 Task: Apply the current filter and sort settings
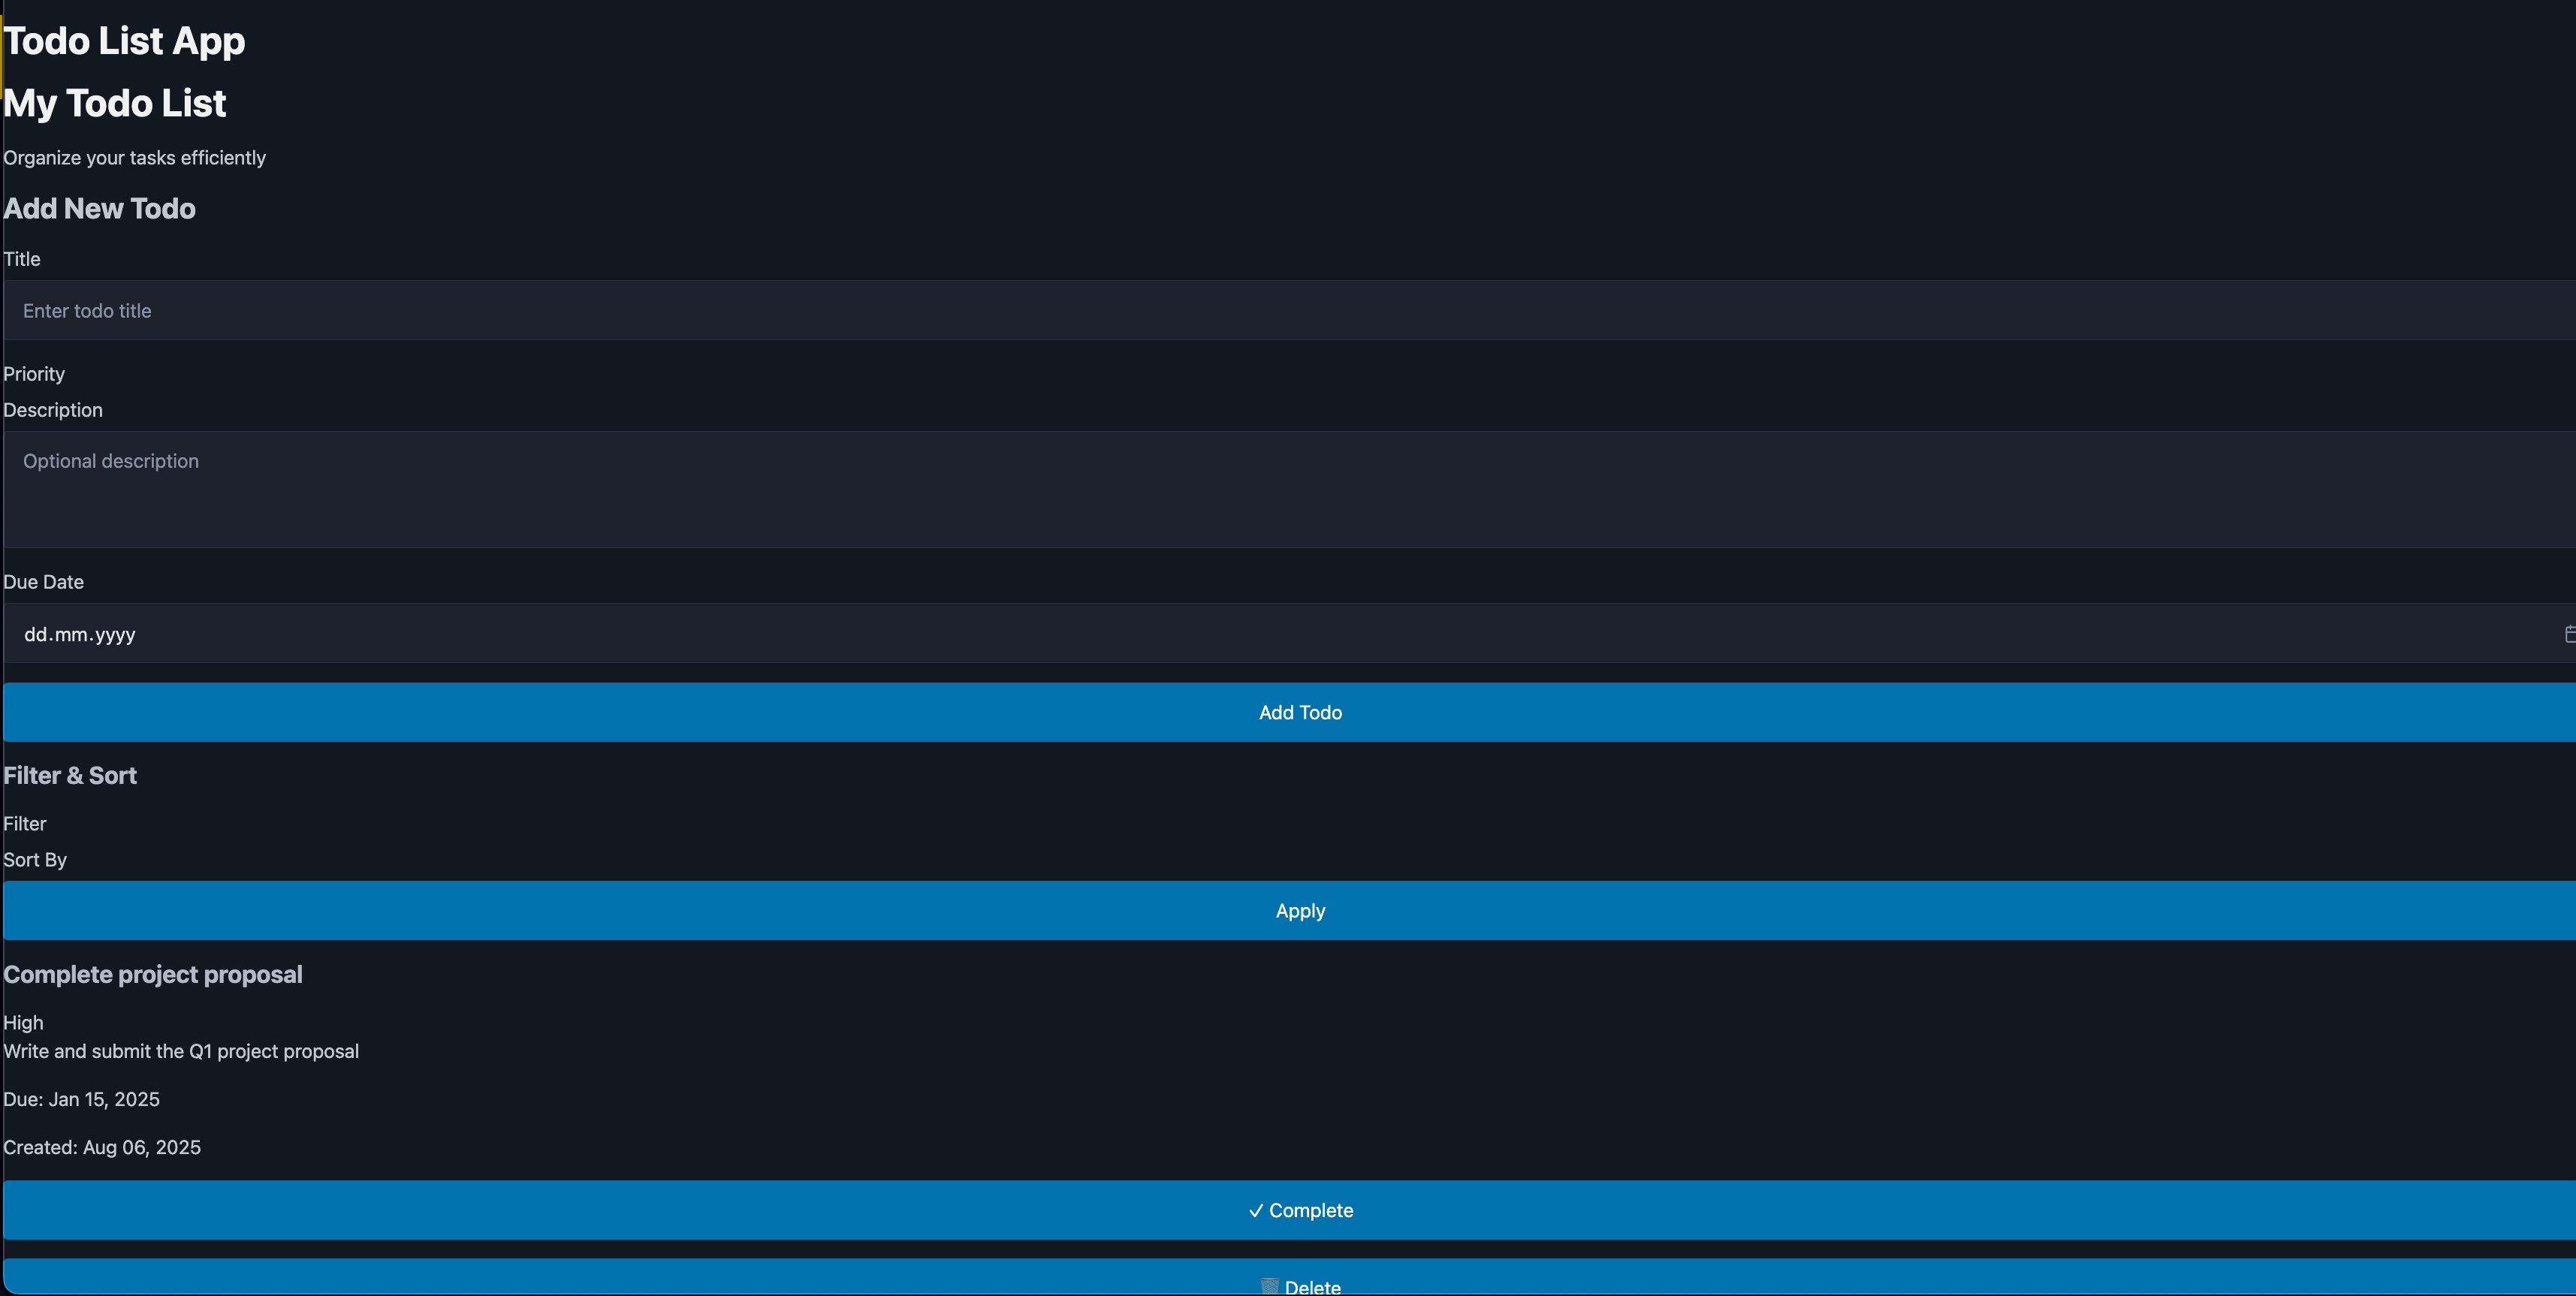pos(1299,910)
